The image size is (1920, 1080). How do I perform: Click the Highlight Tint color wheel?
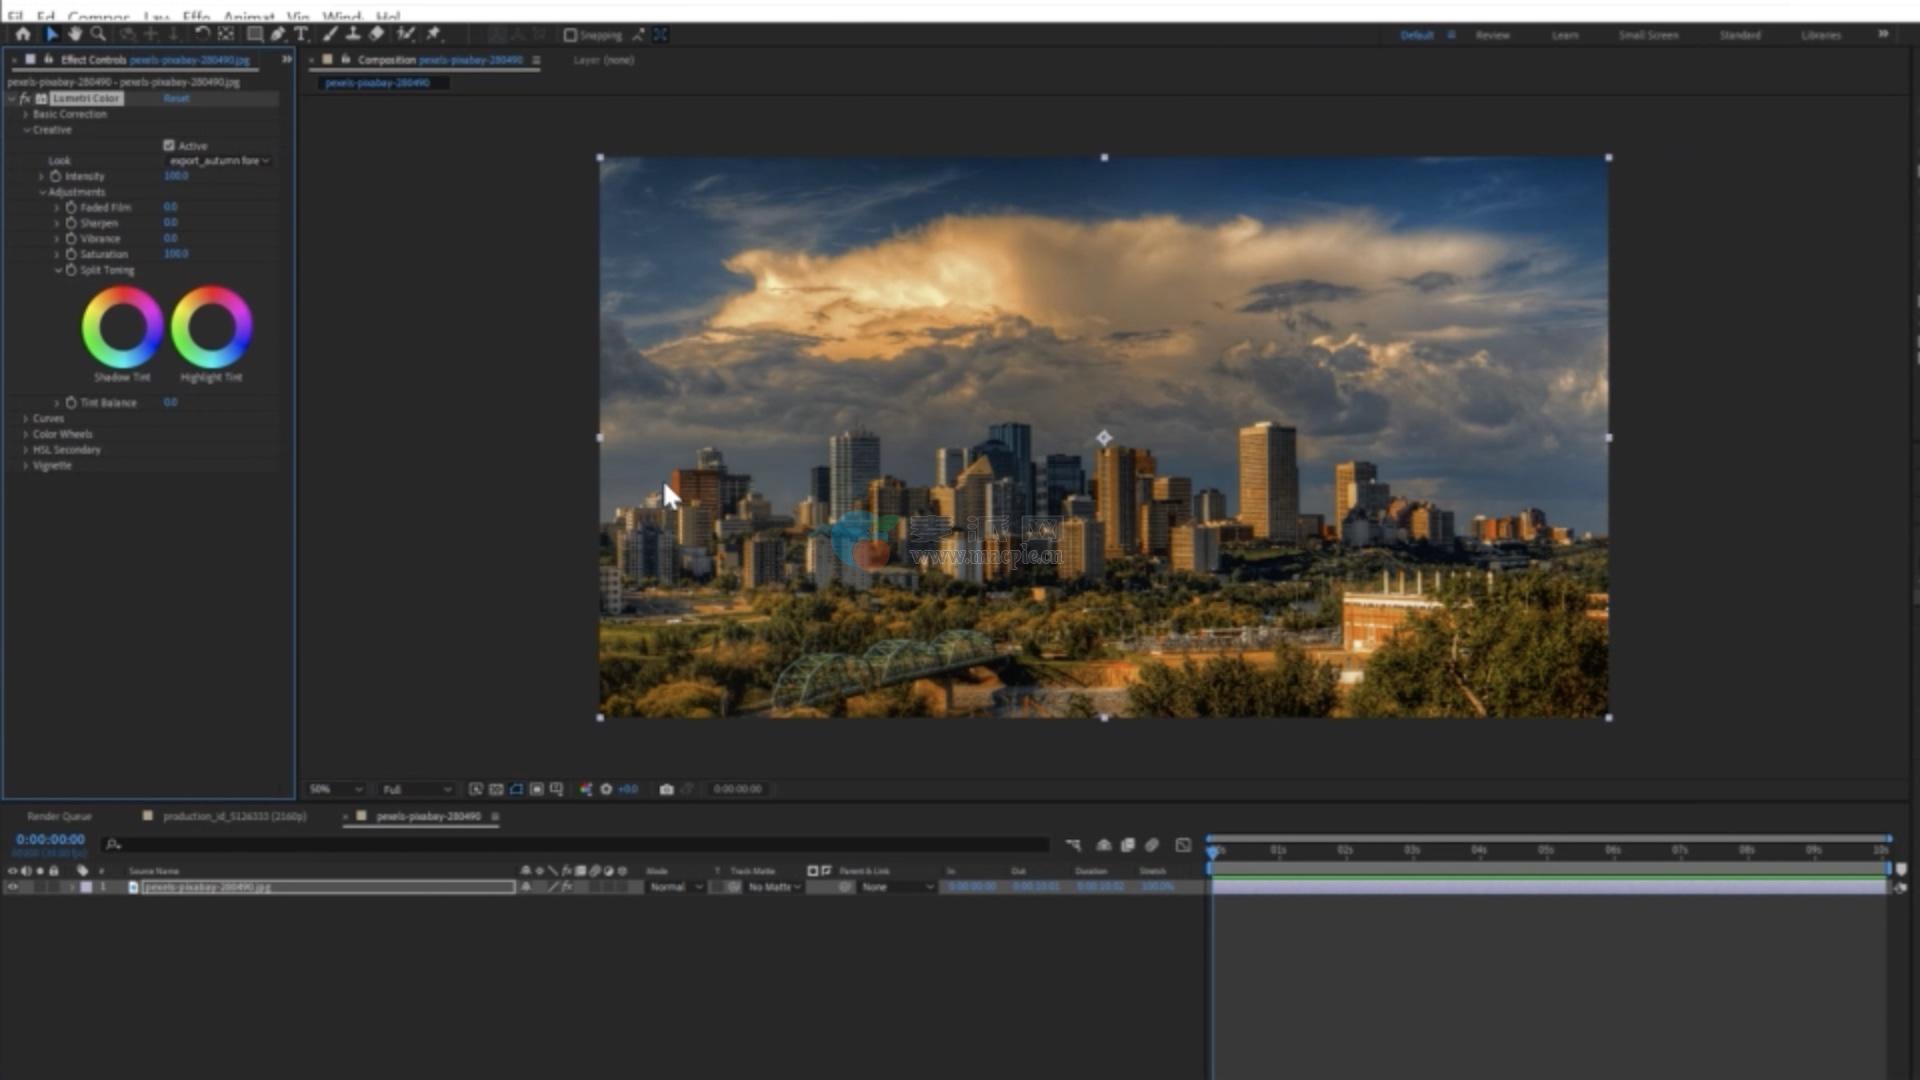pyautogui.click(x=211, y=327)
